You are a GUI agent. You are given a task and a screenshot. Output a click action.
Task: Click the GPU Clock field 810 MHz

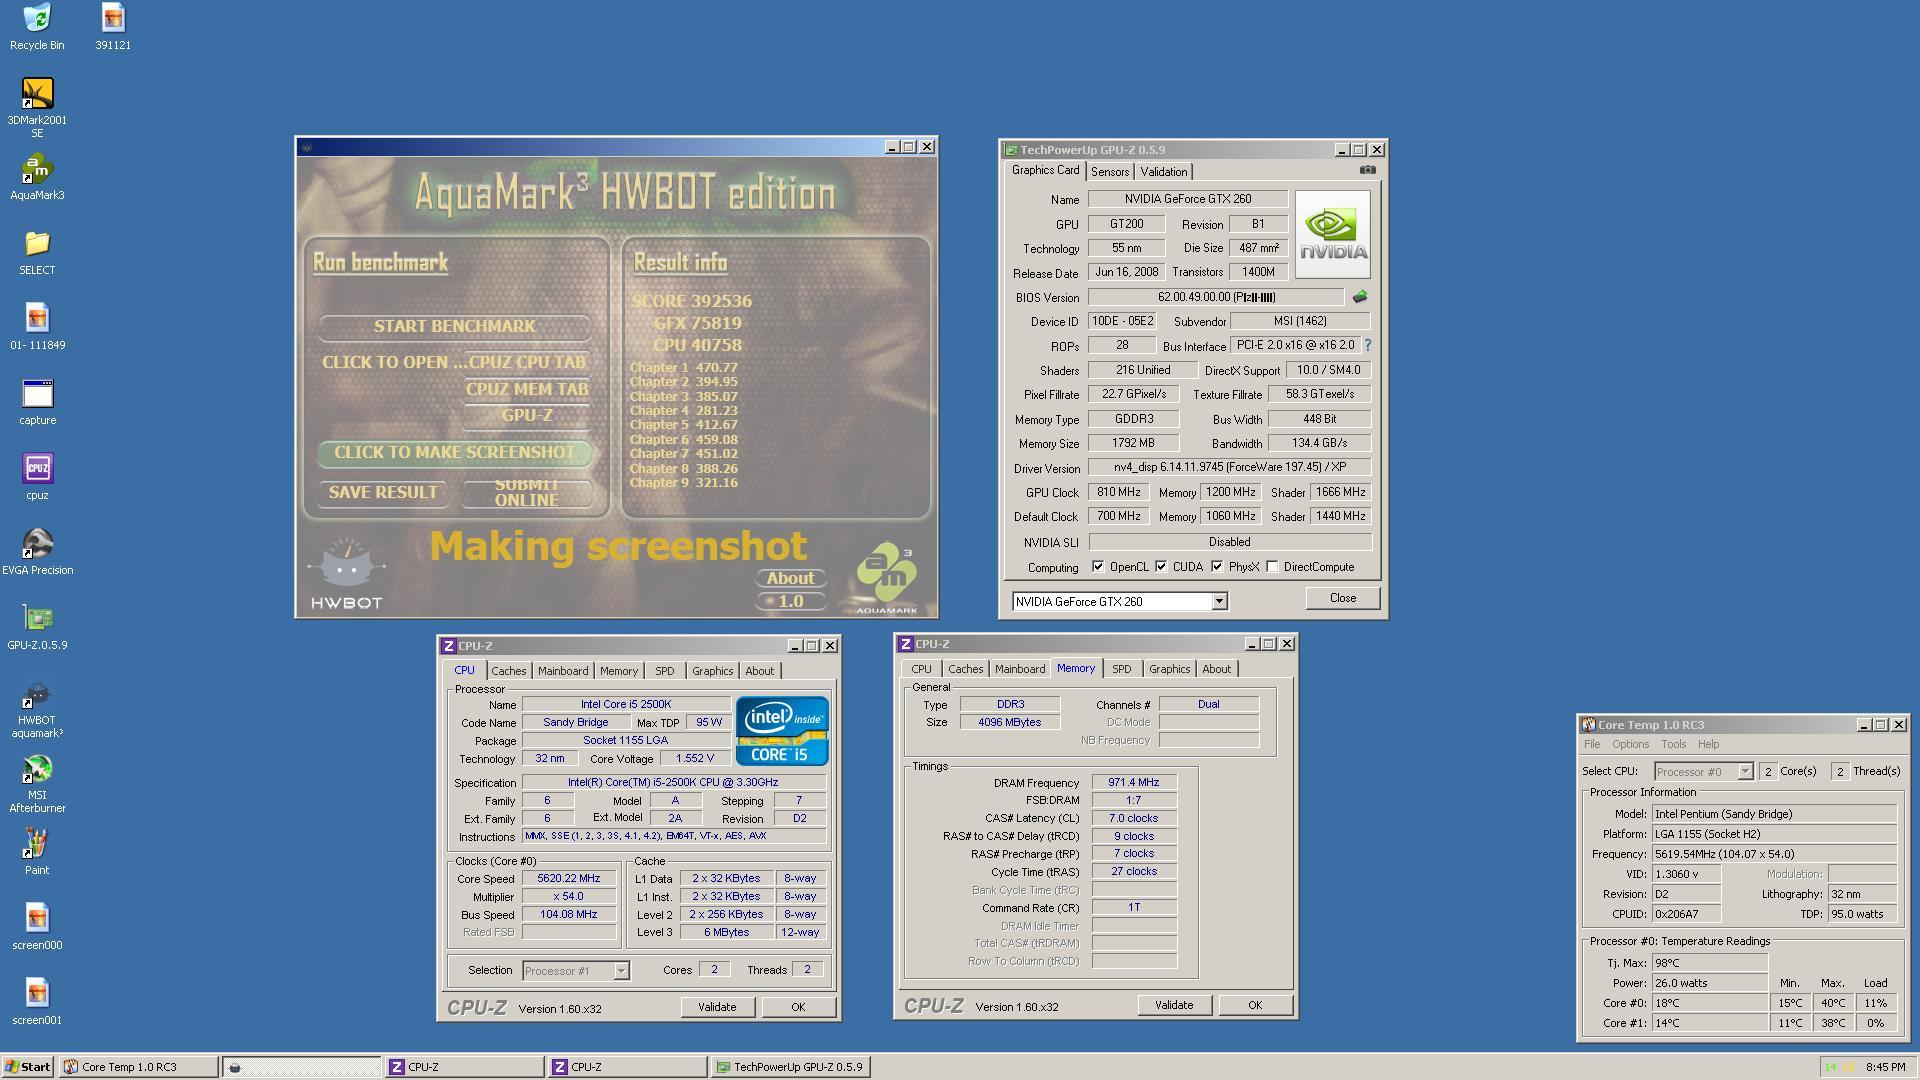[x=1118, y=492]
